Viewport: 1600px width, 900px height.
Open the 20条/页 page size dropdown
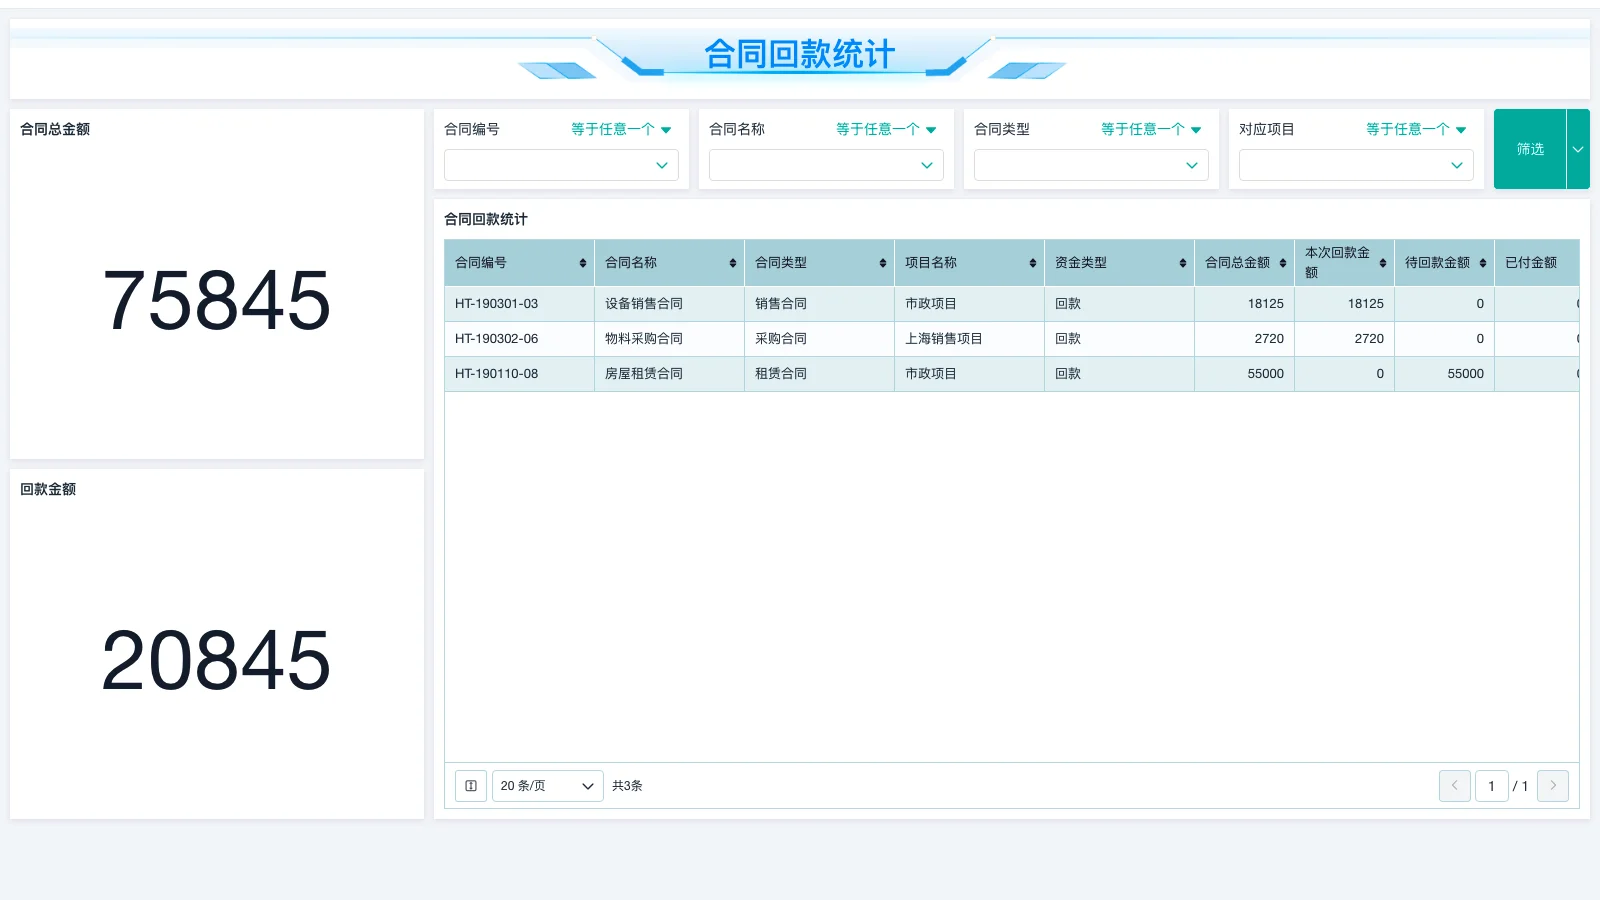click(547, 786)
